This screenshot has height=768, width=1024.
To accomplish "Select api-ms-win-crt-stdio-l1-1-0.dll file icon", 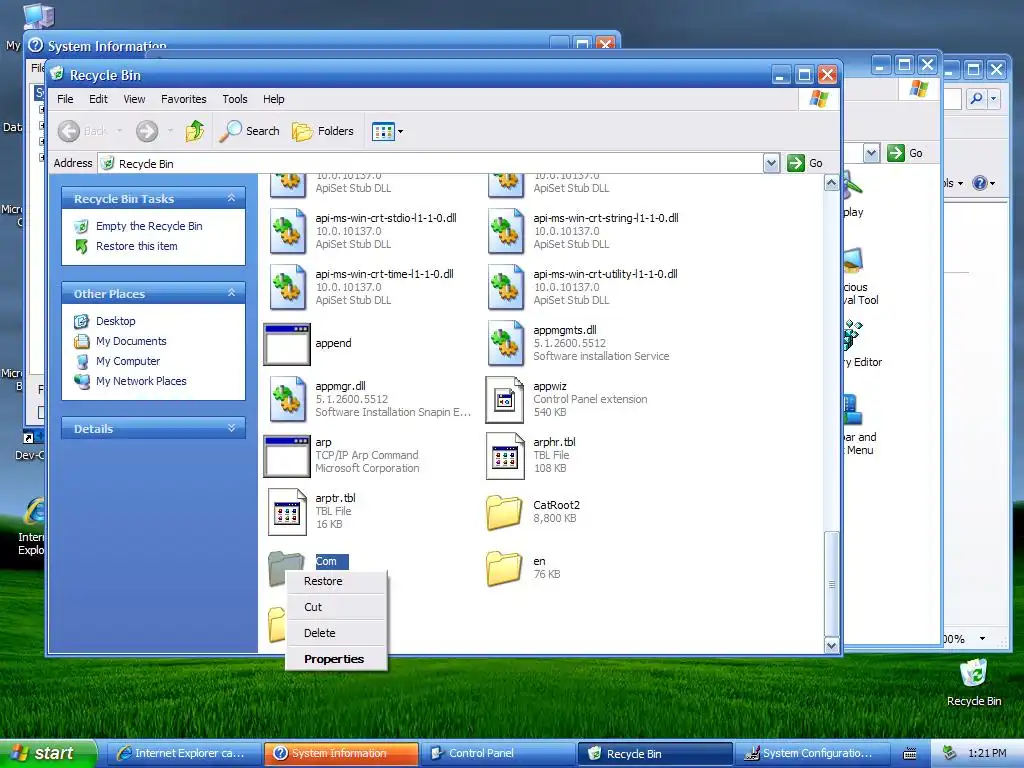I will click(x=287, y=231).
